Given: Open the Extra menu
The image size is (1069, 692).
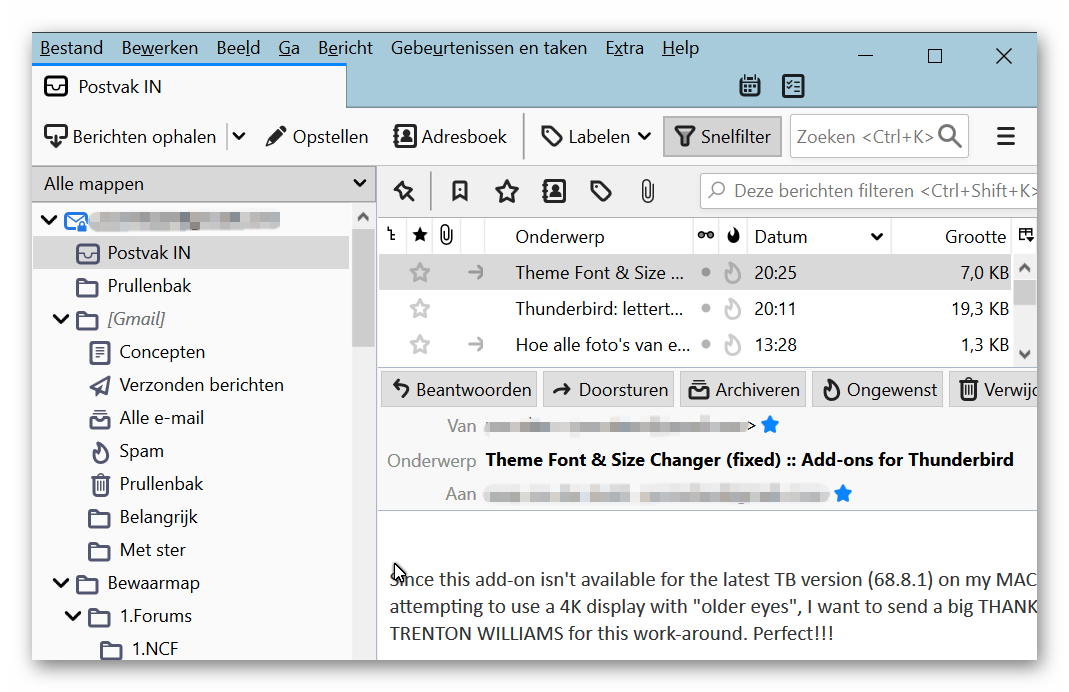Looking at the screenshot, I should 624,48.
